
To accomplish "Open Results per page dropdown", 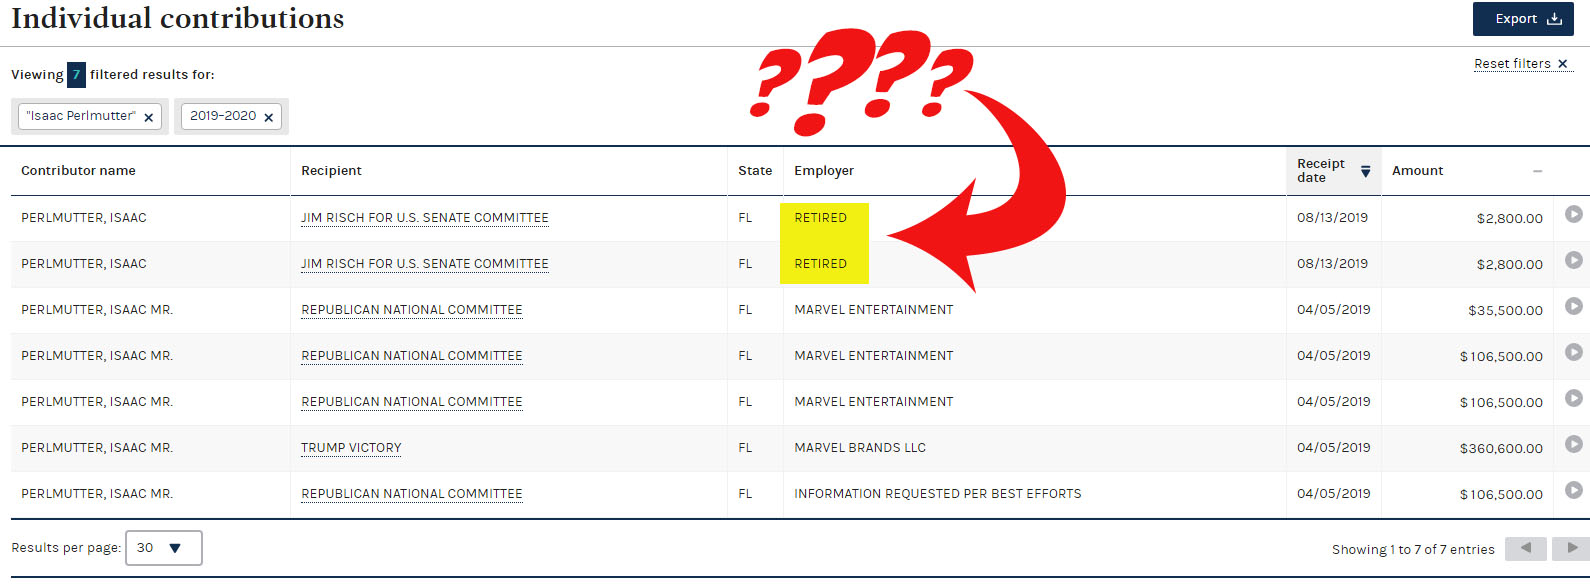I will pyautogui.click(x=163, y=548).
